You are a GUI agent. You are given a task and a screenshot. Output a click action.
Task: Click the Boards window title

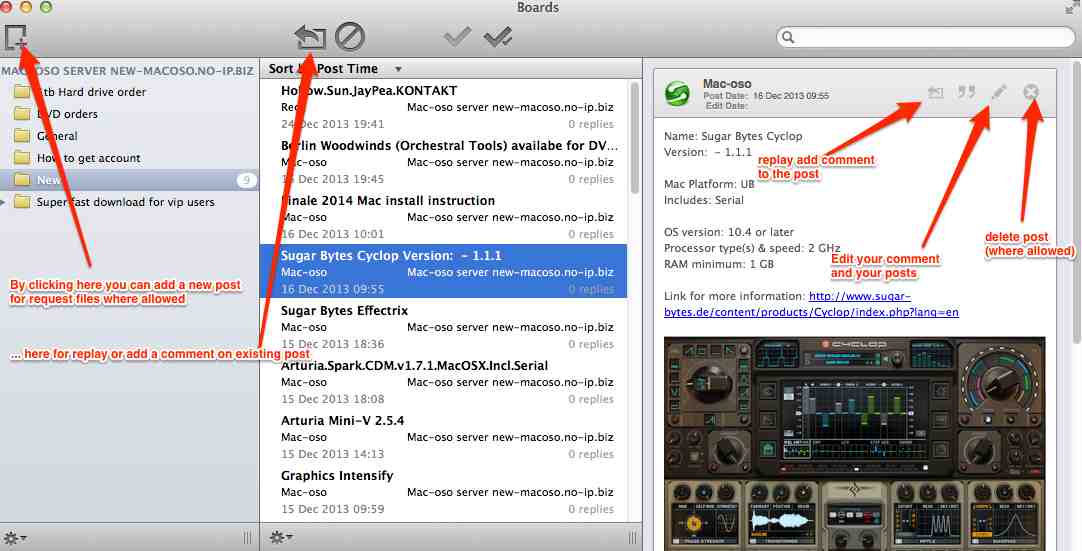point(538,8)
